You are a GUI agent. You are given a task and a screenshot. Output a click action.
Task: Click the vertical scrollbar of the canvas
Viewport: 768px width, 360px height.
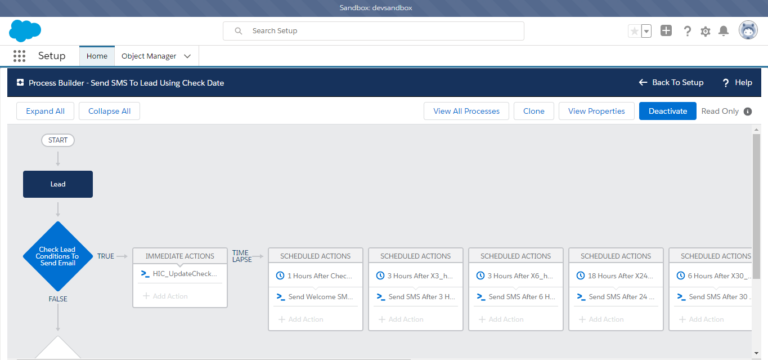pos(756,206)
